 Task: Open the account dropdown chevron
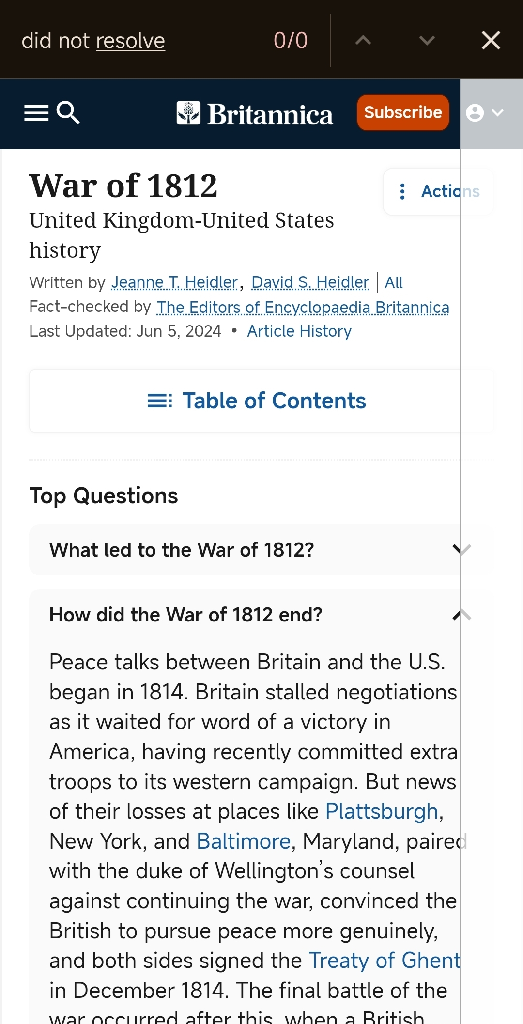[x=498, y=113]
